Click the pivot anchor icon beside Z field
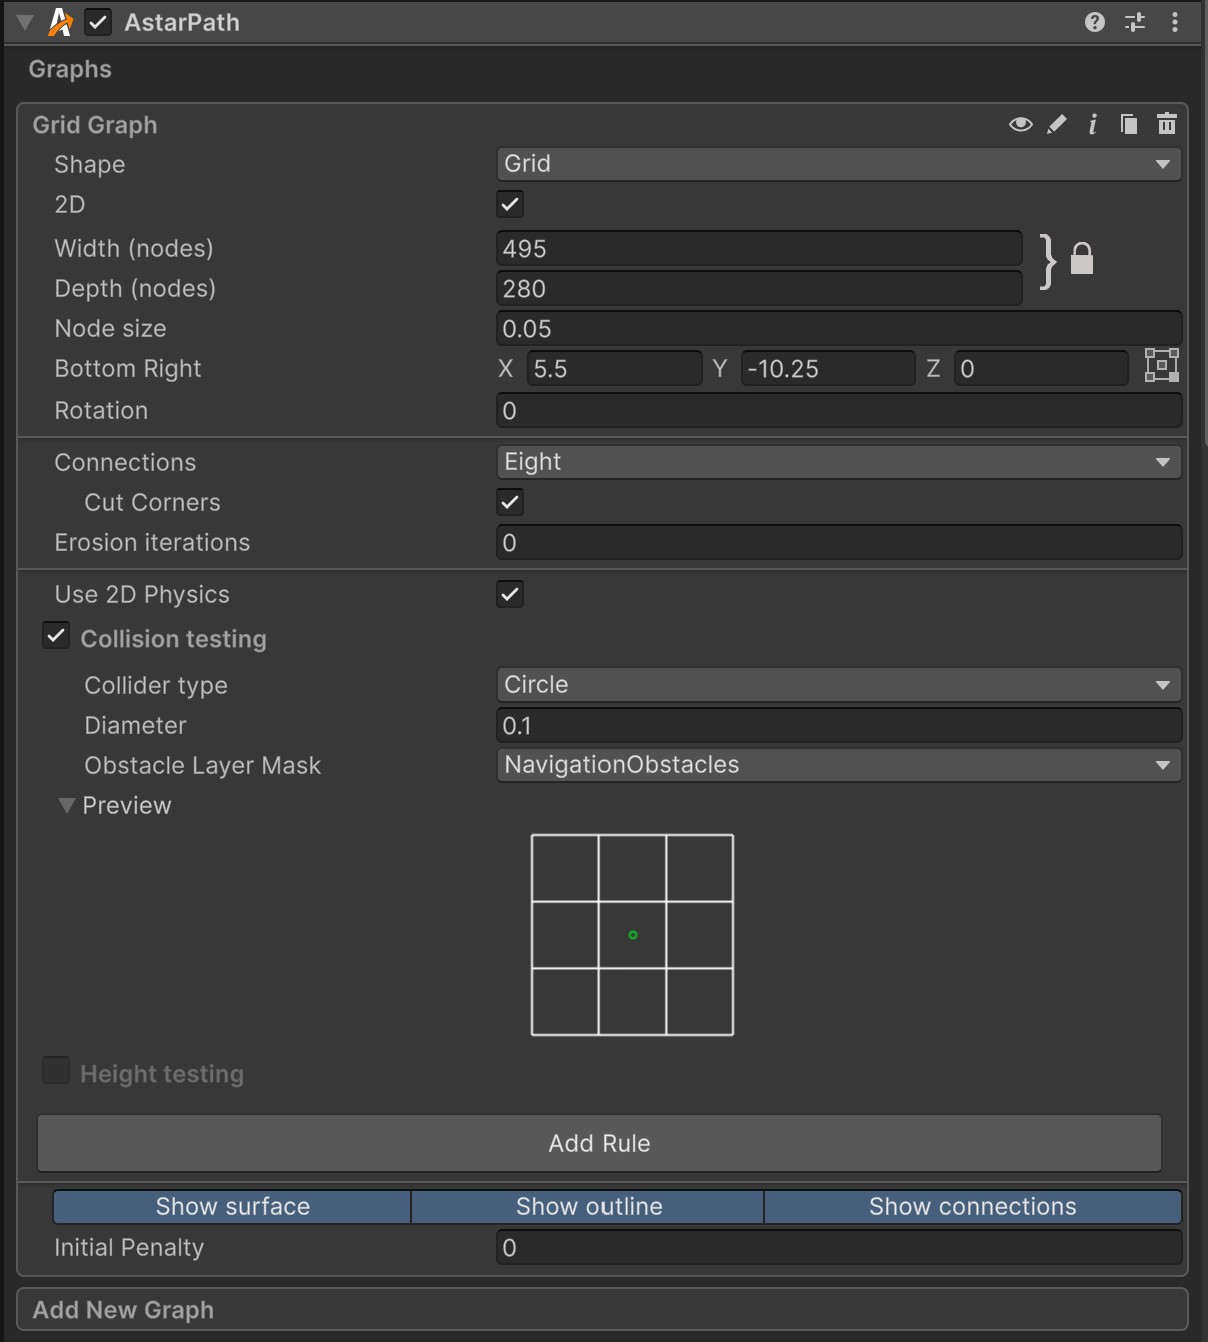Viewport: 1208px width, 1342px height. point(1161,366)
